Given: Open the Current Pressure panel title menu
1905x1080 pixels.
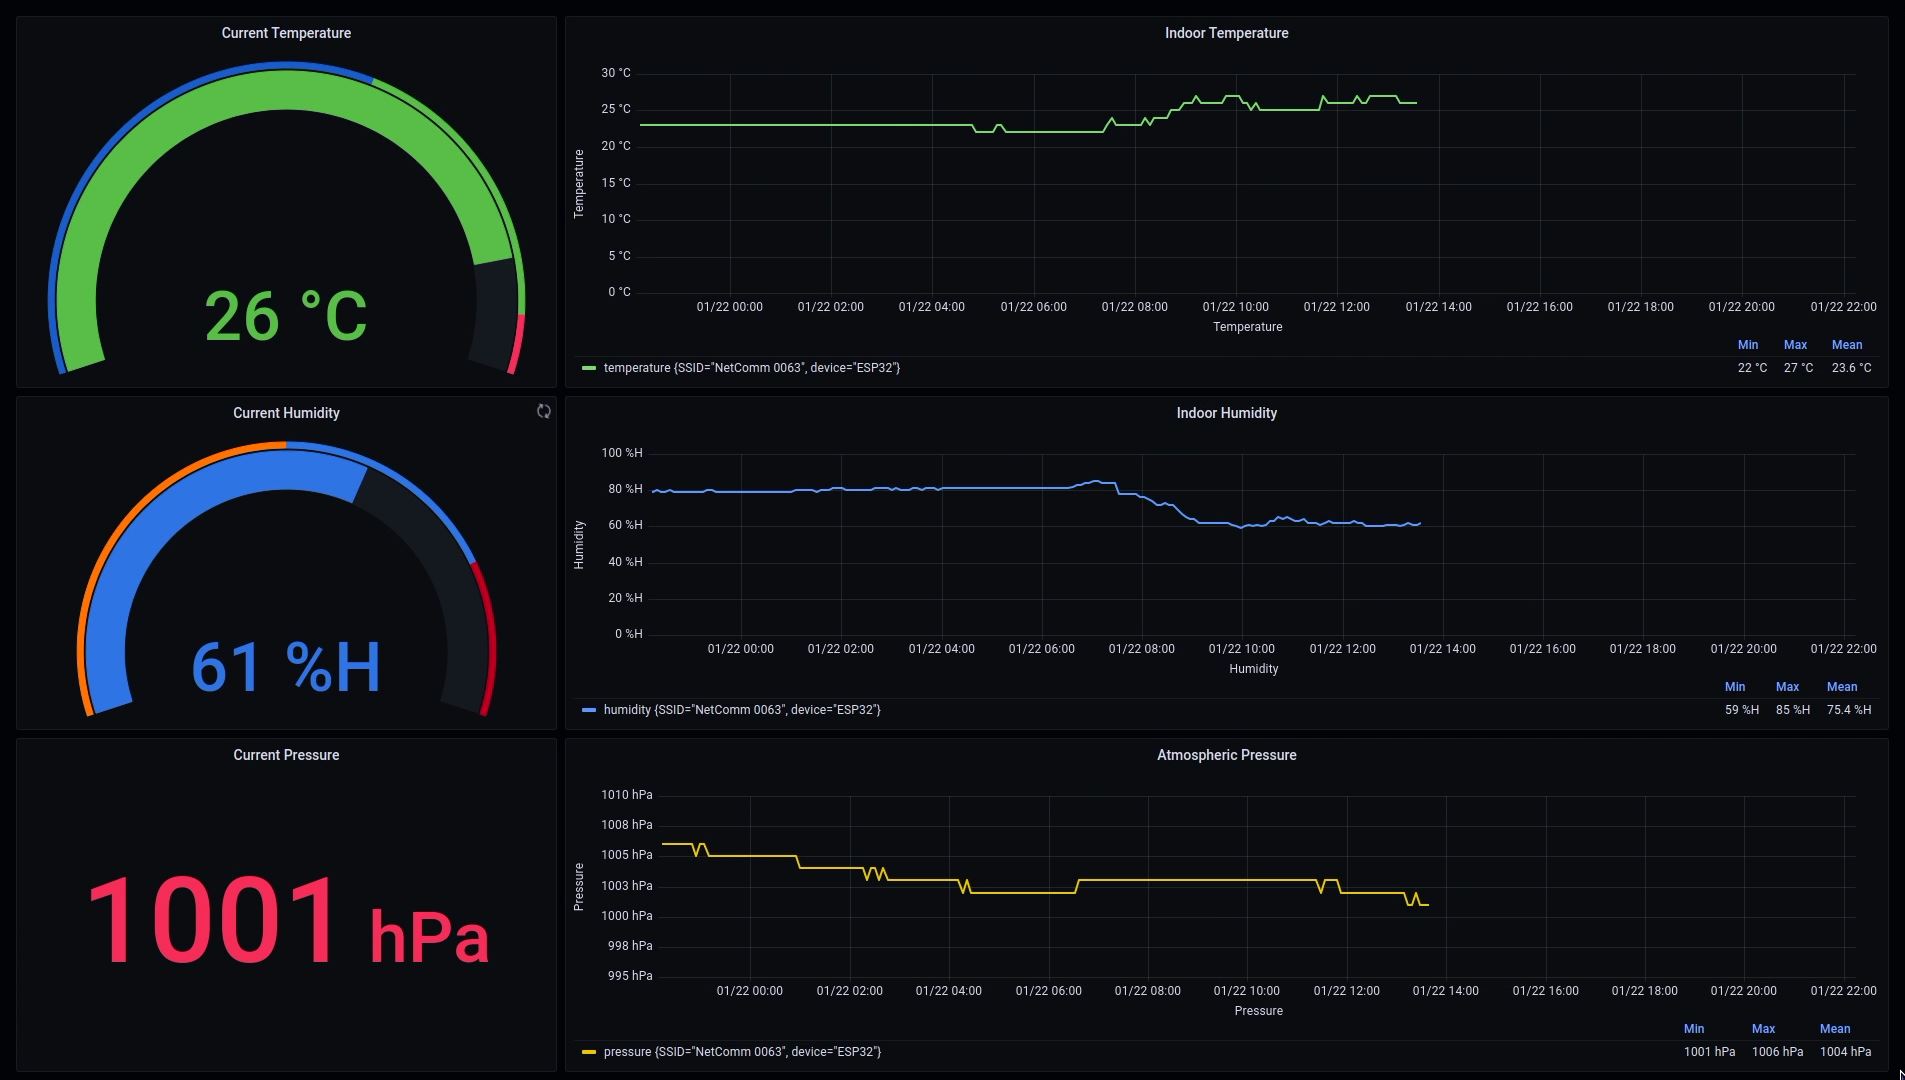Looking at the screenshot, I should 286,755.
